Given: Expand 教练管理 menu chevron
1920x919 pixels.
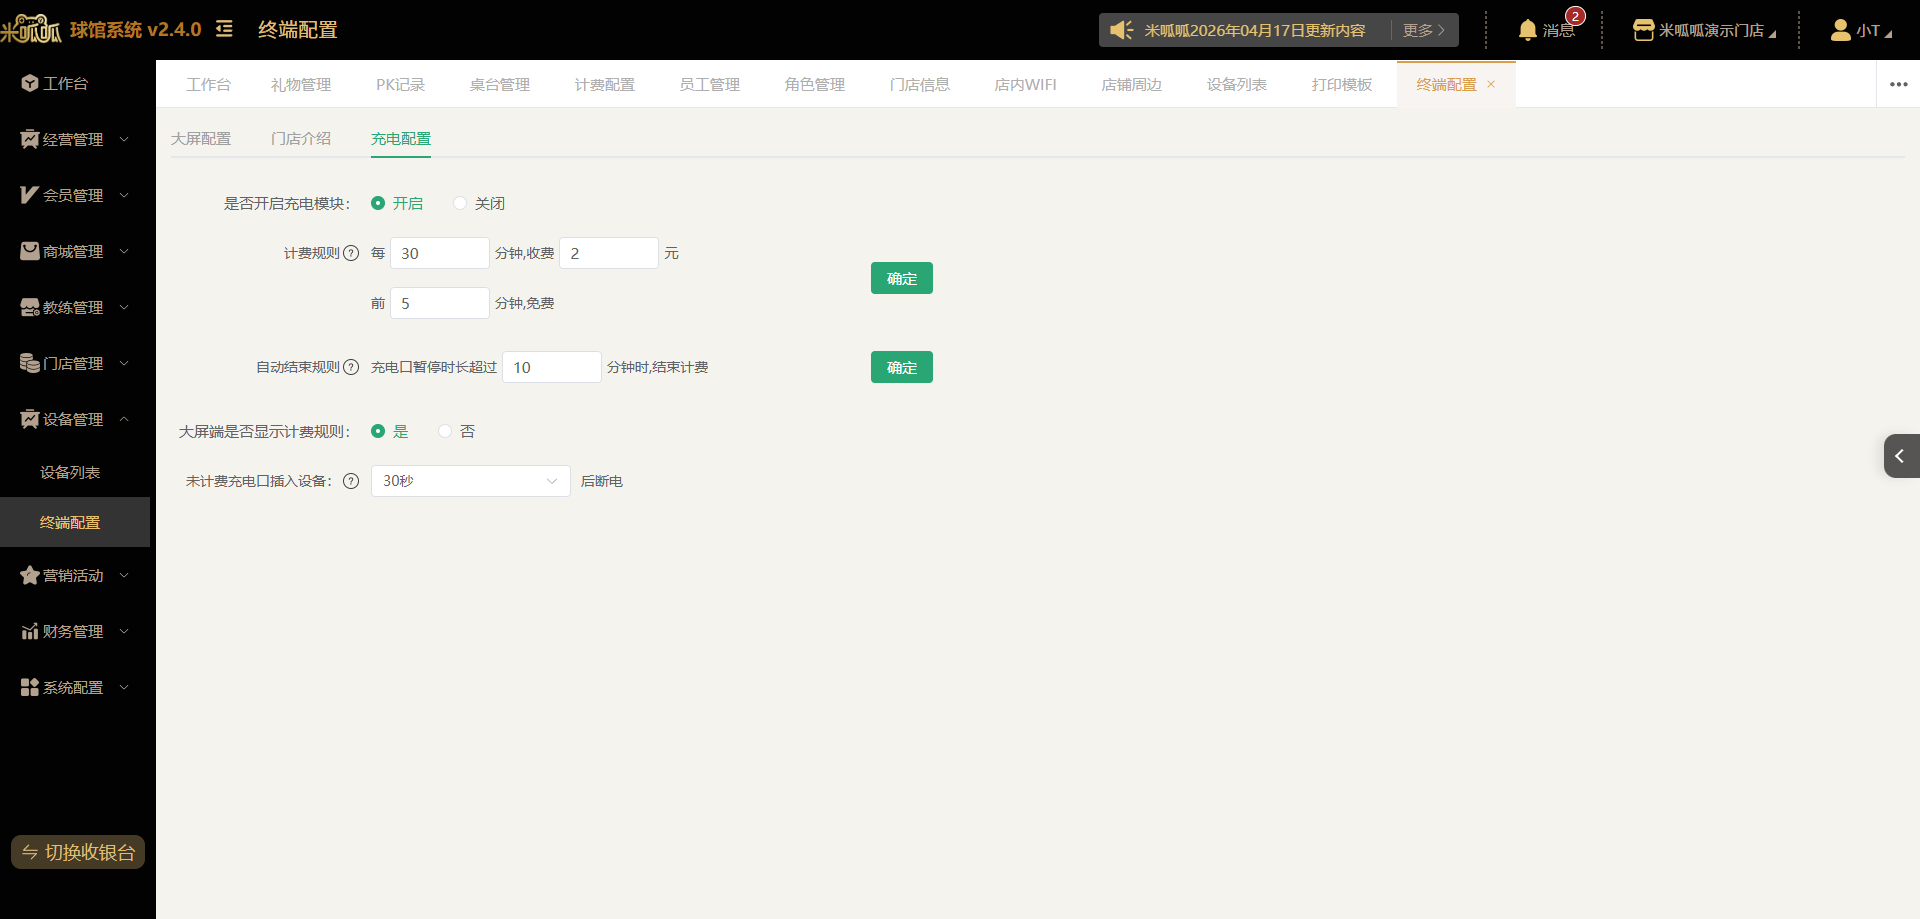Looking at the screenshot, I should coord(124,307).
